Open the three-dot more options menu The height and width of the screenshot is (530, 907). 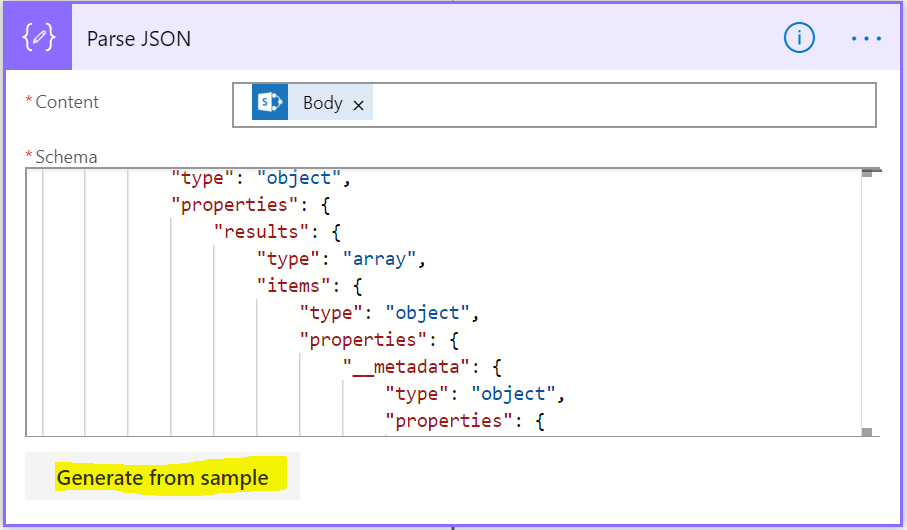(x=865, y=38)
